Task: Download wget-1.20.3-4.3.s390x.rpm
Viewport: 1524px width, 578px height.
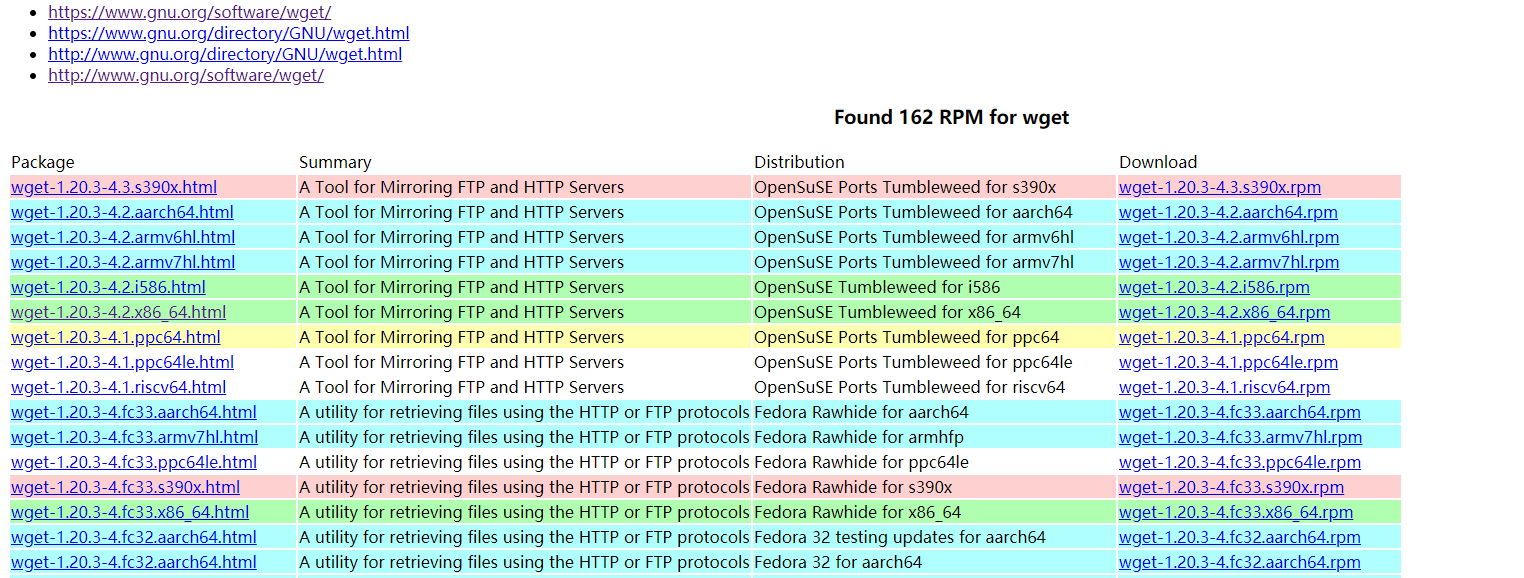Action: pyautogui.click(x=1219, y=187)
